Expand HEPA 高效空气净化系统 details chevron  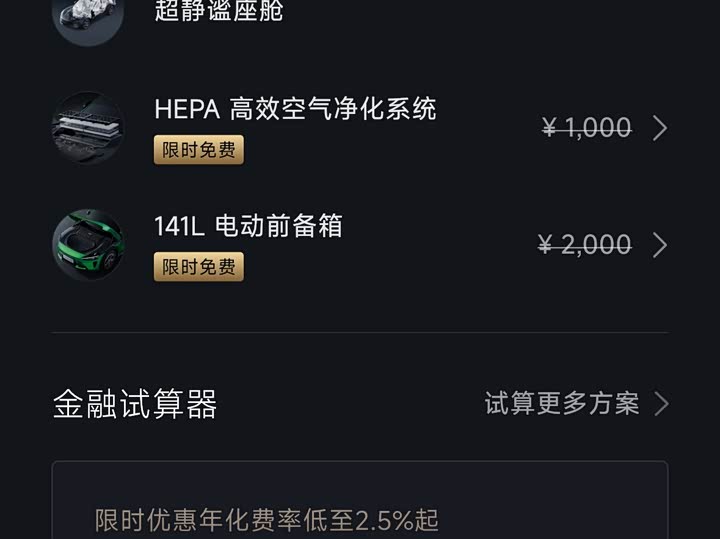point(660,128)
